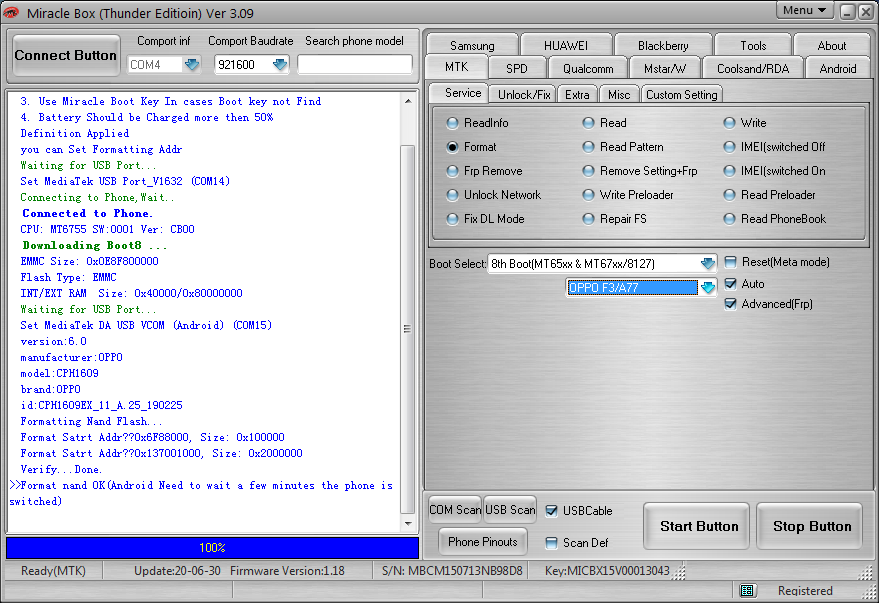The width and height of the screenshot is (879, 603).
Task: Click the 'model:CPH1609' log line
Action: 59,373
